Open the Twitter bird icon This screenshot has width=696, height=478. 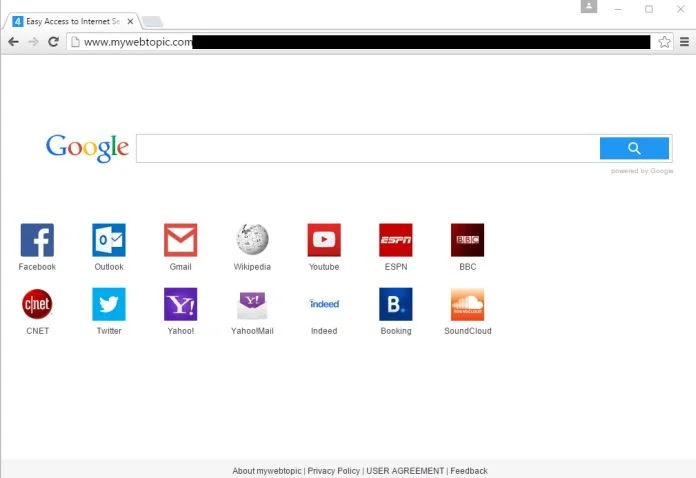pyautogui.click(x=109, y=304)
